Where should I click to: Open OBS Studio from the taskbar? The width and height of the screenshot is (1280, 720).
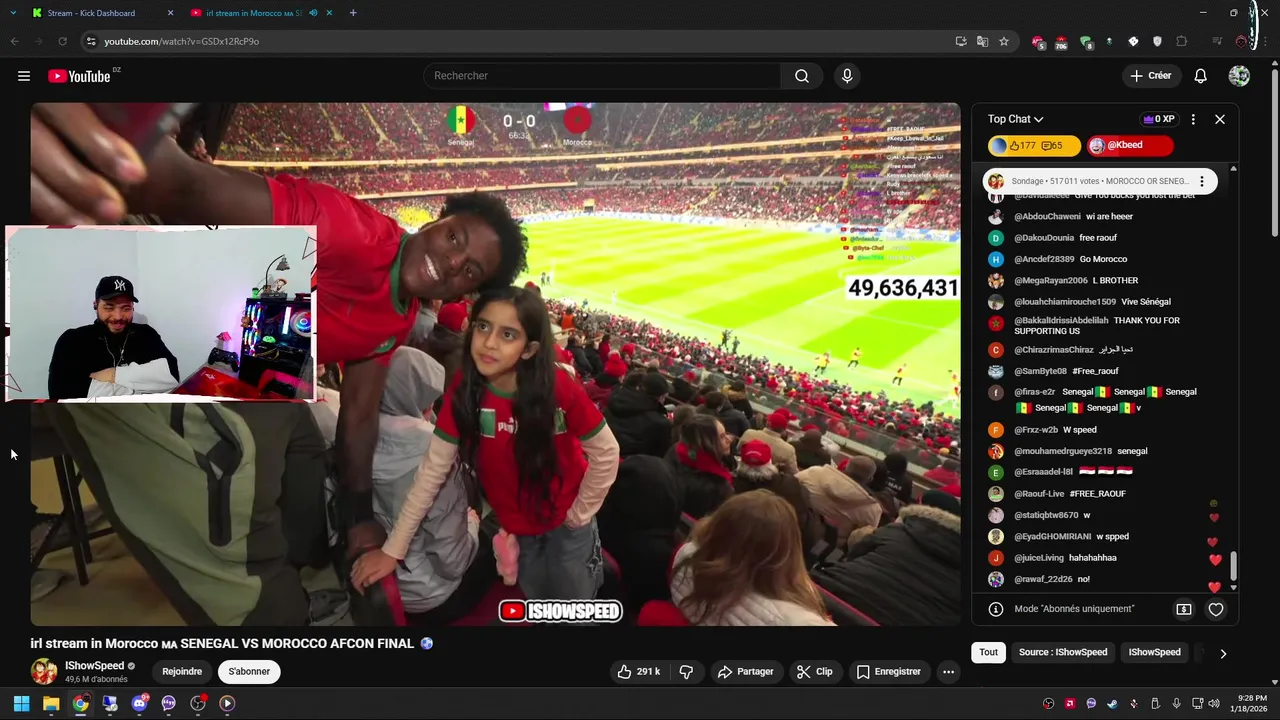point(198,703)
